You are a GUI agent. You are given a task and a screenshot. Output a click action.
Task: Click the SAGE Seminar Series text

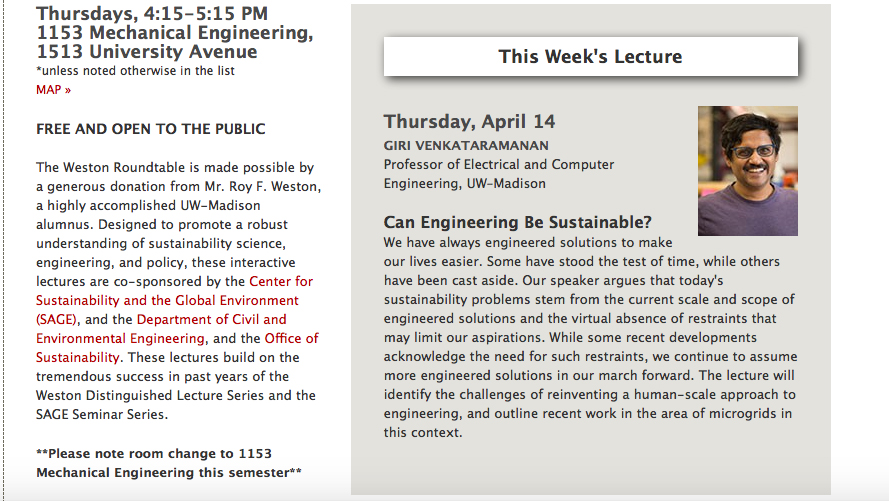click(102, 414)
